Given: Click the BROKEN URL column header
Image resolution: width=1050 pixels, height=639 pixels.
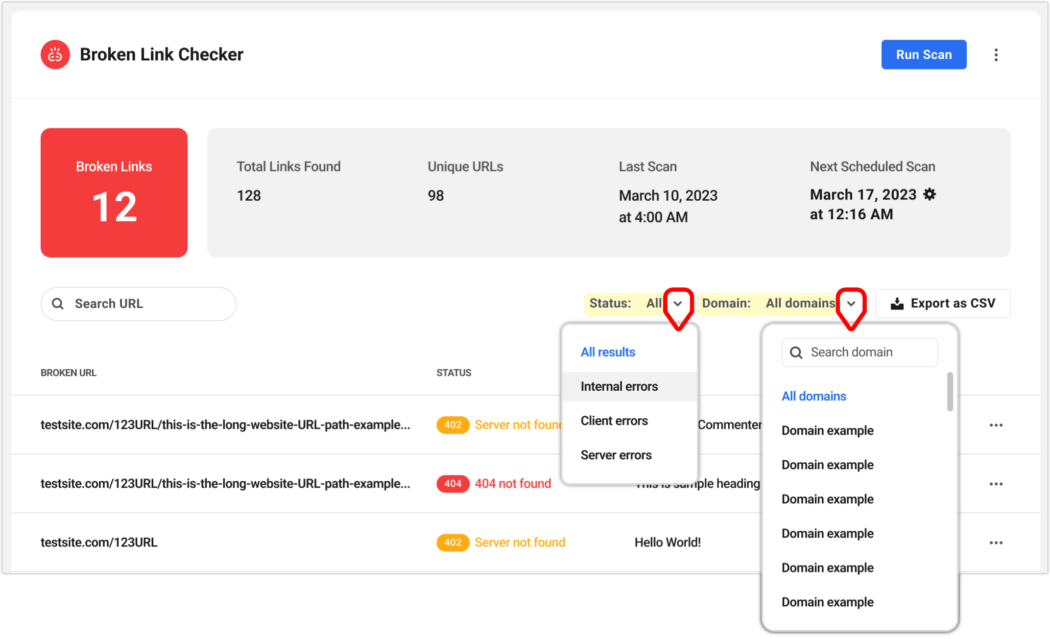Looking at the screenshot, I should coord(68,373).
